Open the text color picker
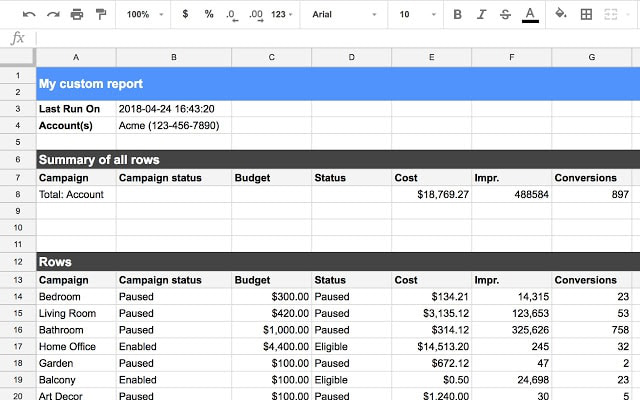 click(529, 15)
